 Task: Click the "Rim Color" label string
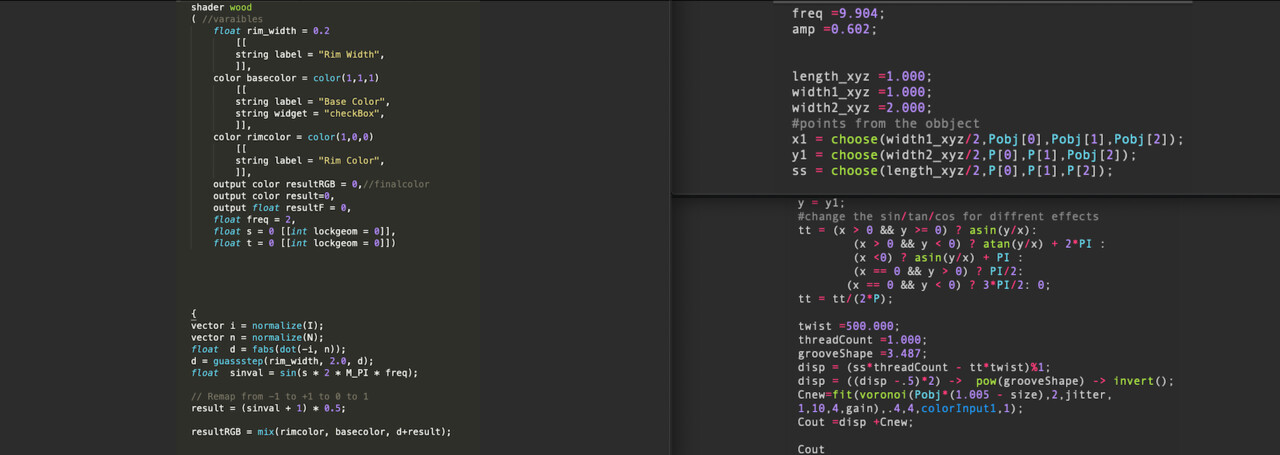(351, 161)
